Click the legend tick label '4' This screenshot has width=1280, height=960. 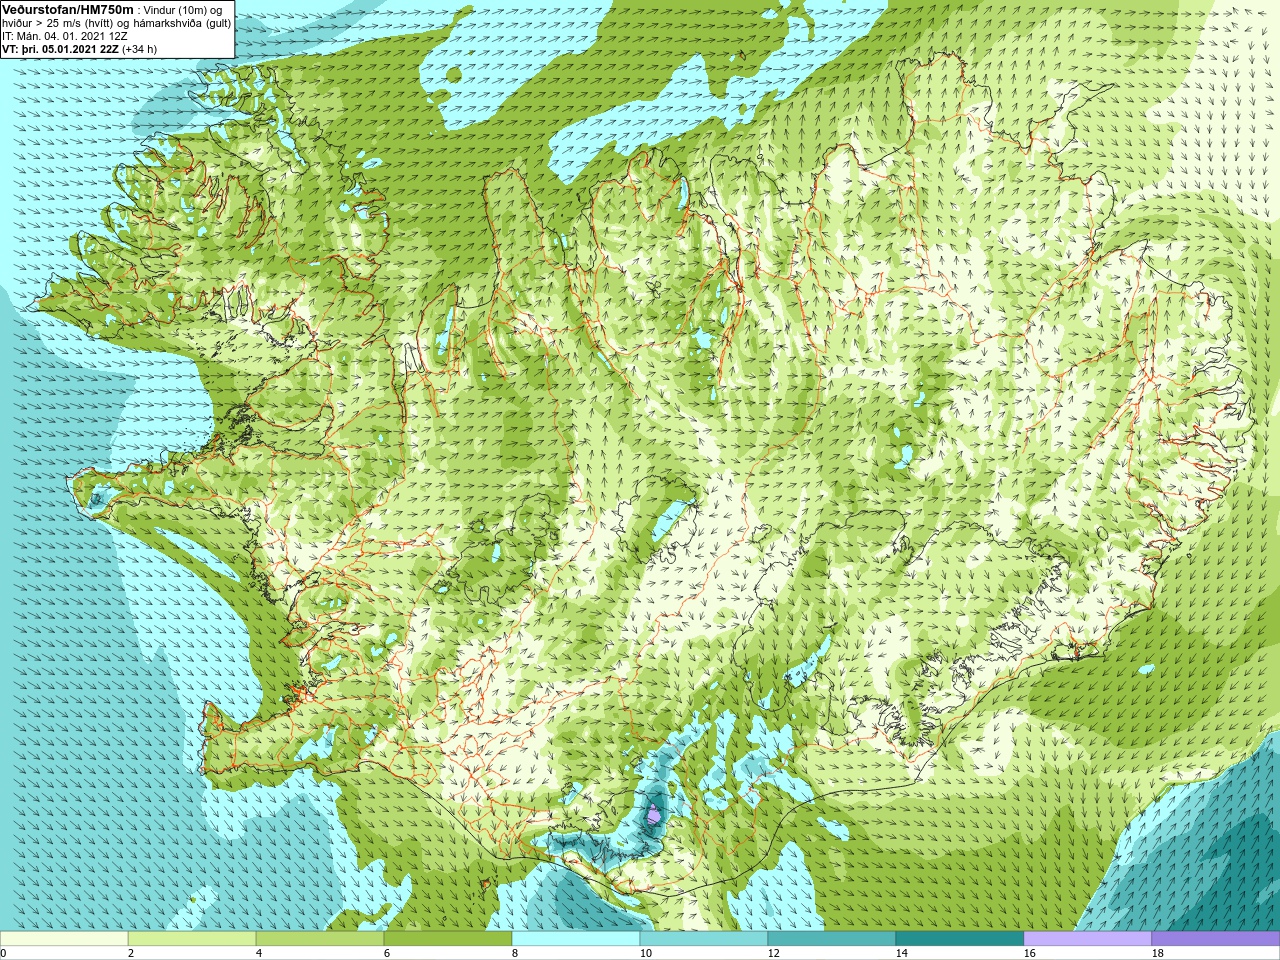[x=259, y=953]
